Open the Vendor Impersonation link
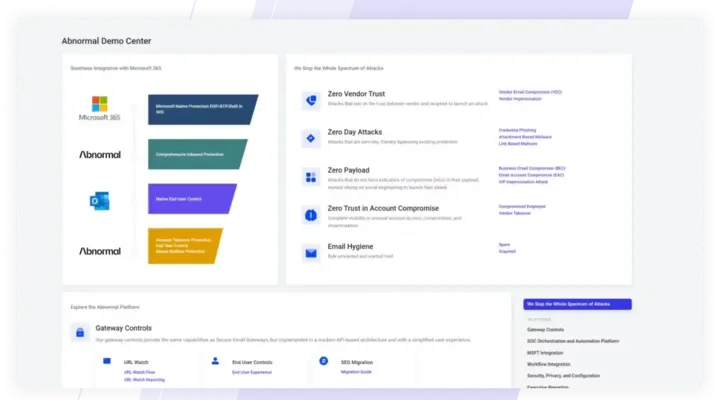The height and width of the screenshot is (400, 720). 520,99
